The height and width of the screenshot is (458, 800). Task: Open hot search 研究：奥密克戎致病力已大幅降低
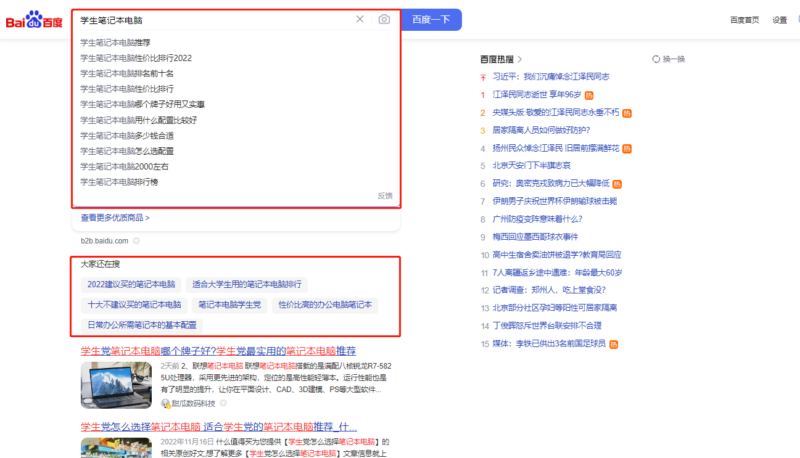[x=551, y=183]
